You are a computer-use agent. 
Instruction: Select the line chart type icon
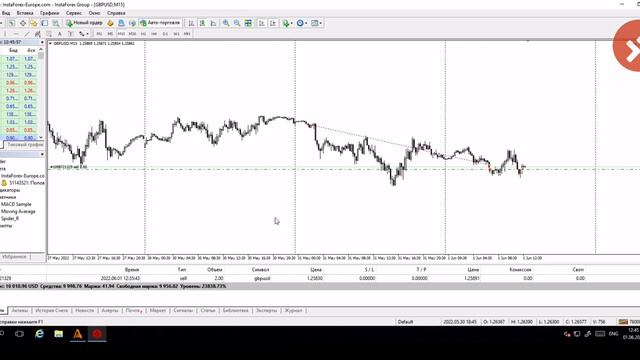213,23
